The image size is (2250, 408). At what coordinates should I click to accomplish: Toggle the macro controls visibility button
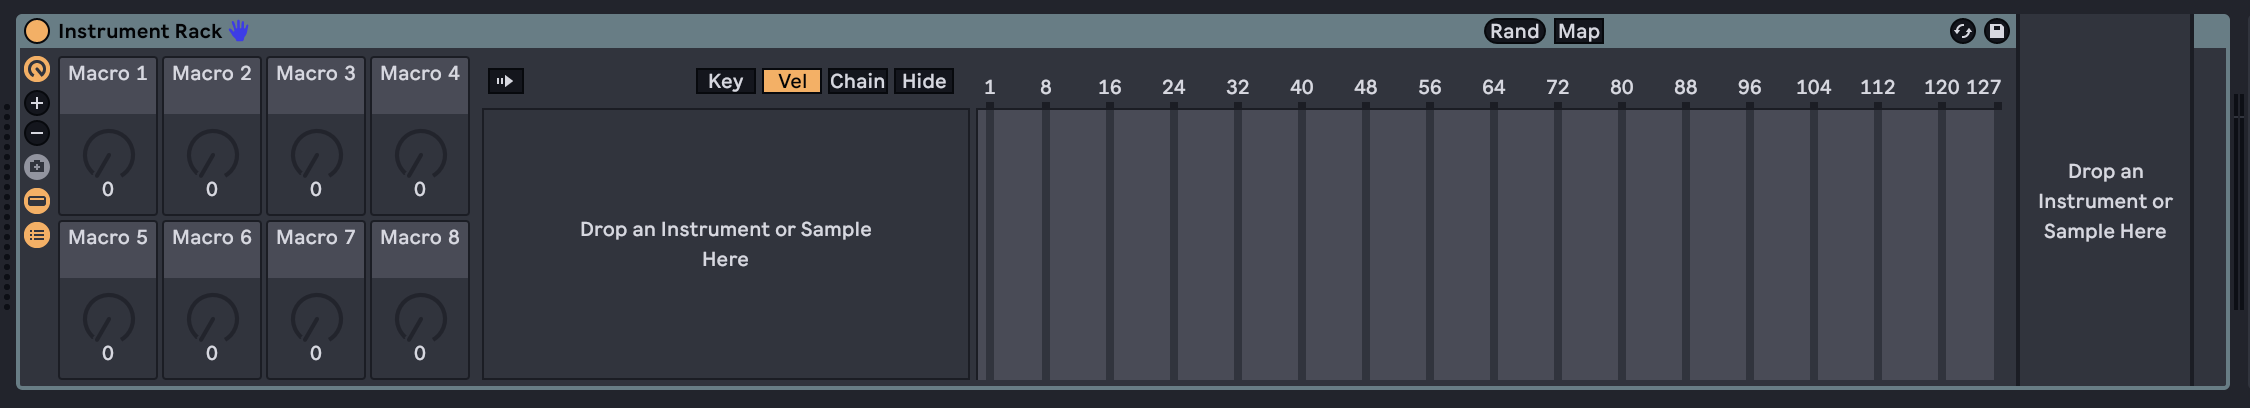(x=37, y=69)
